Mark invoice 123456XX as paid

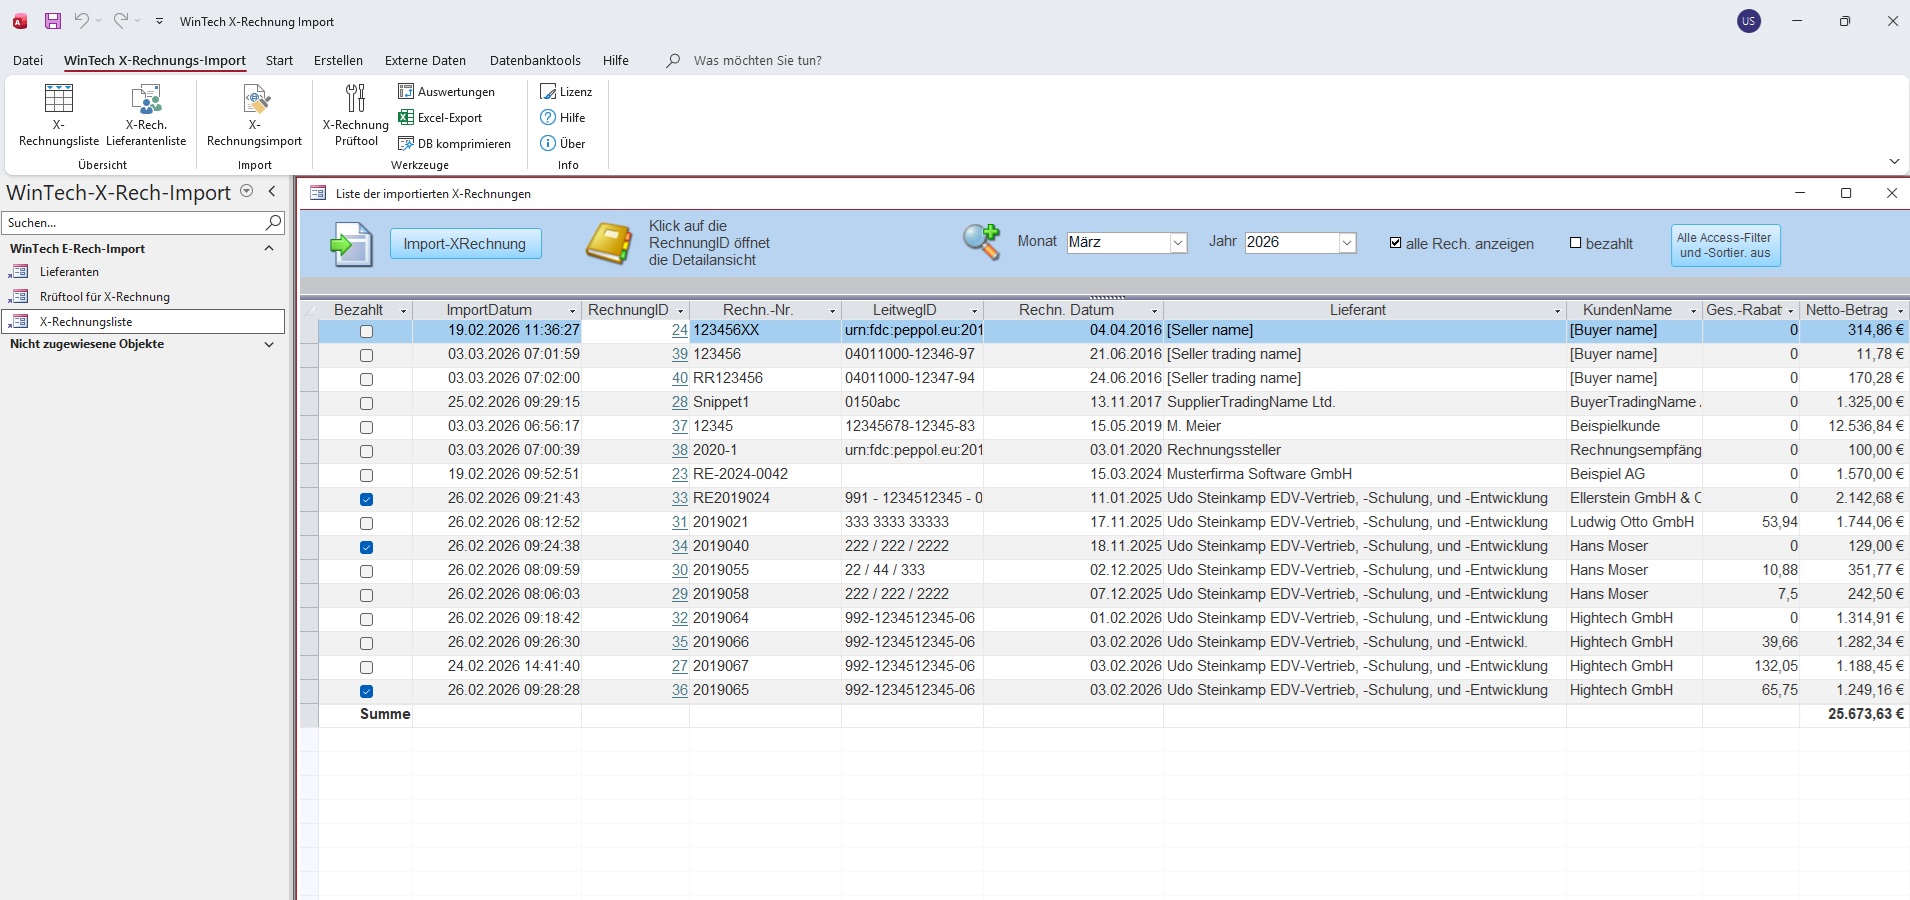click(x=366, y=331)
